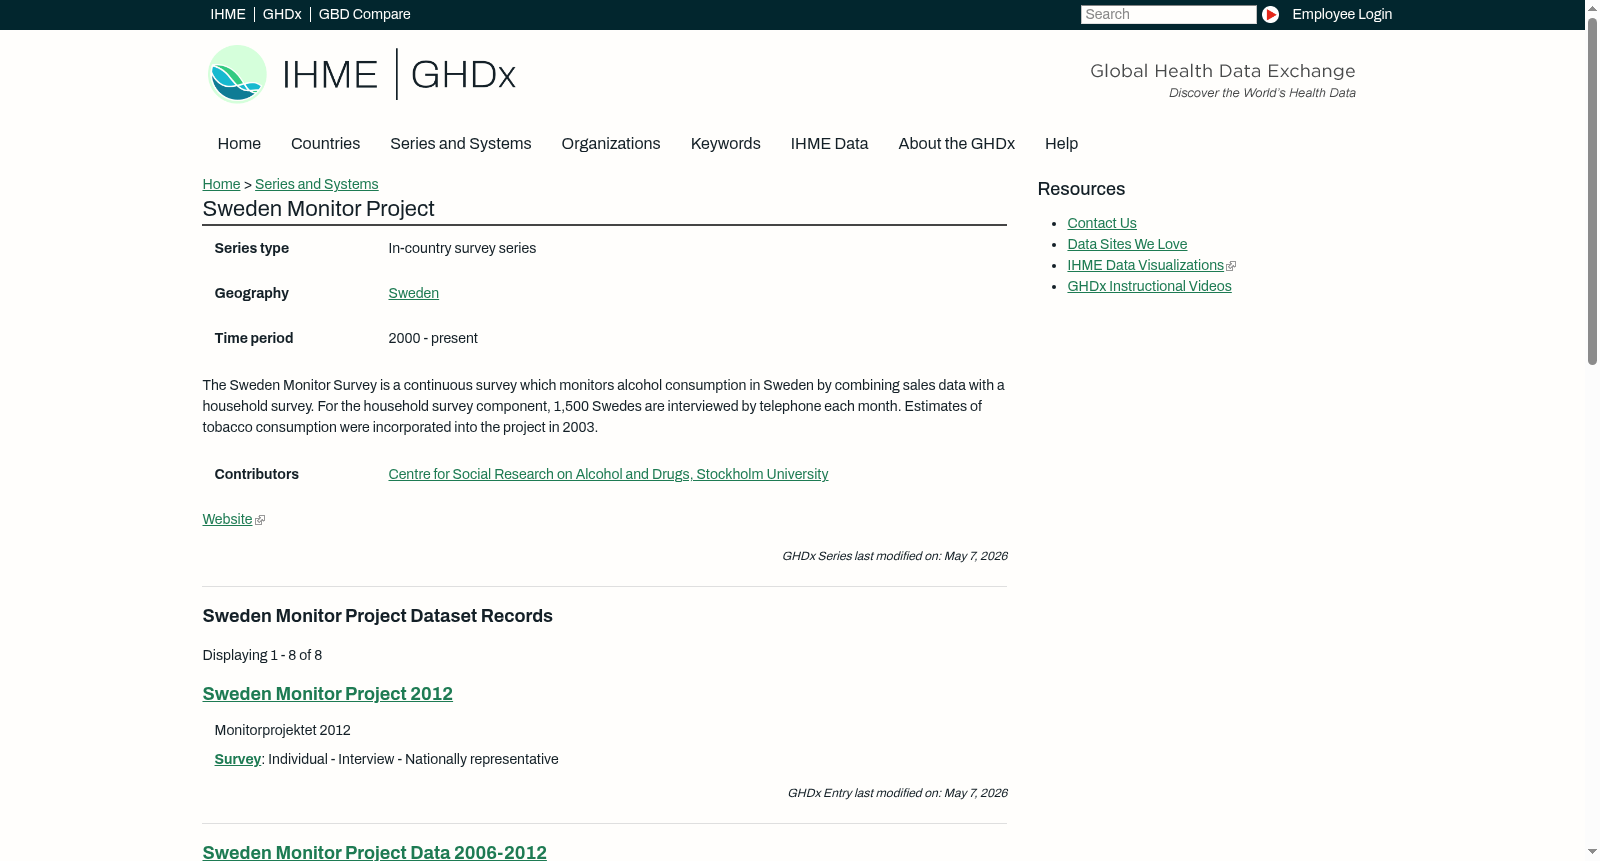1600x861 pixels.
Task: Click the vertical scrollbar thumb
Action: click(1592, 190)
